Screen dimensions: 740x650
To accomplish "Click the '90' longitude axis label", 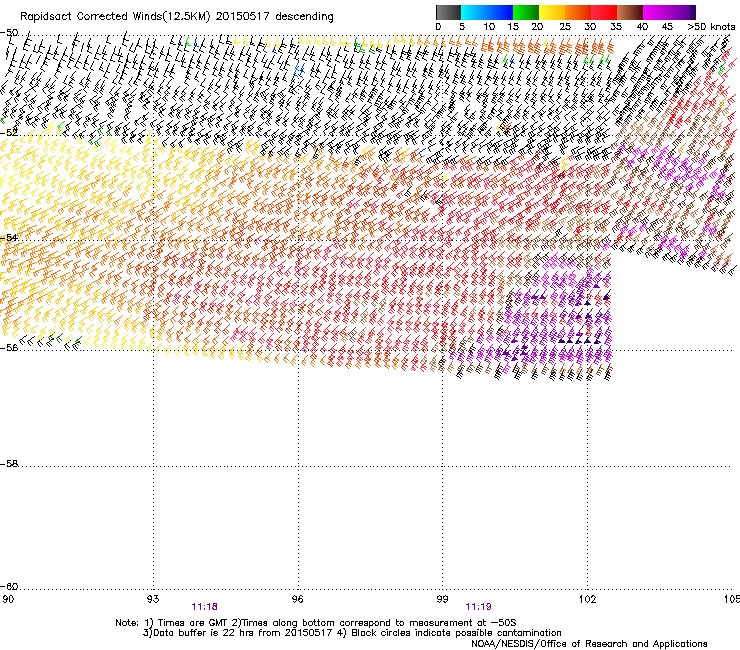I will (8, 599).
